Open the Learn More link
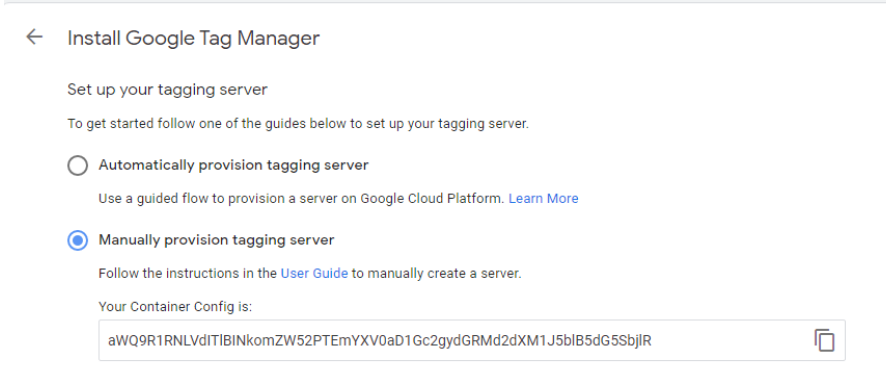This screenshot has width=886, height=388. click(x=543, y=198)
